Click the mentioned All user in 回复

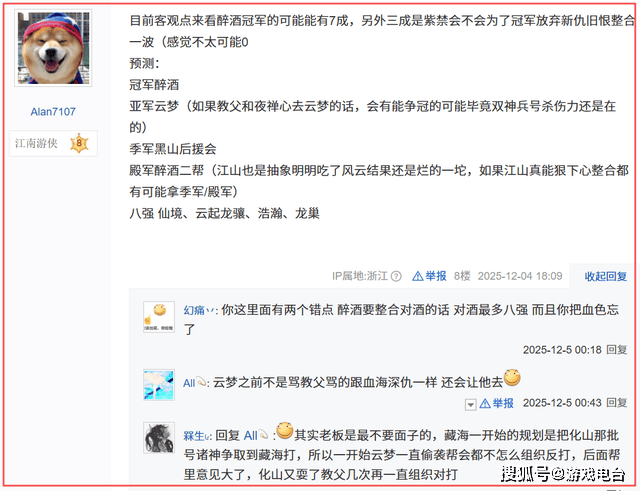click(256, 435)
